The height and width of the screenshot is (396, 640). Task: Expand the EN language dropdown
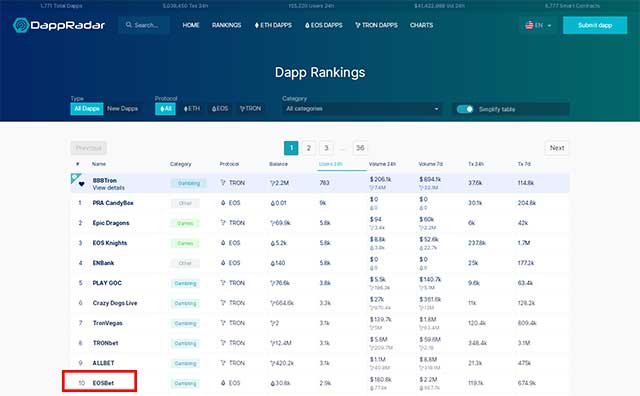point(538,25)
